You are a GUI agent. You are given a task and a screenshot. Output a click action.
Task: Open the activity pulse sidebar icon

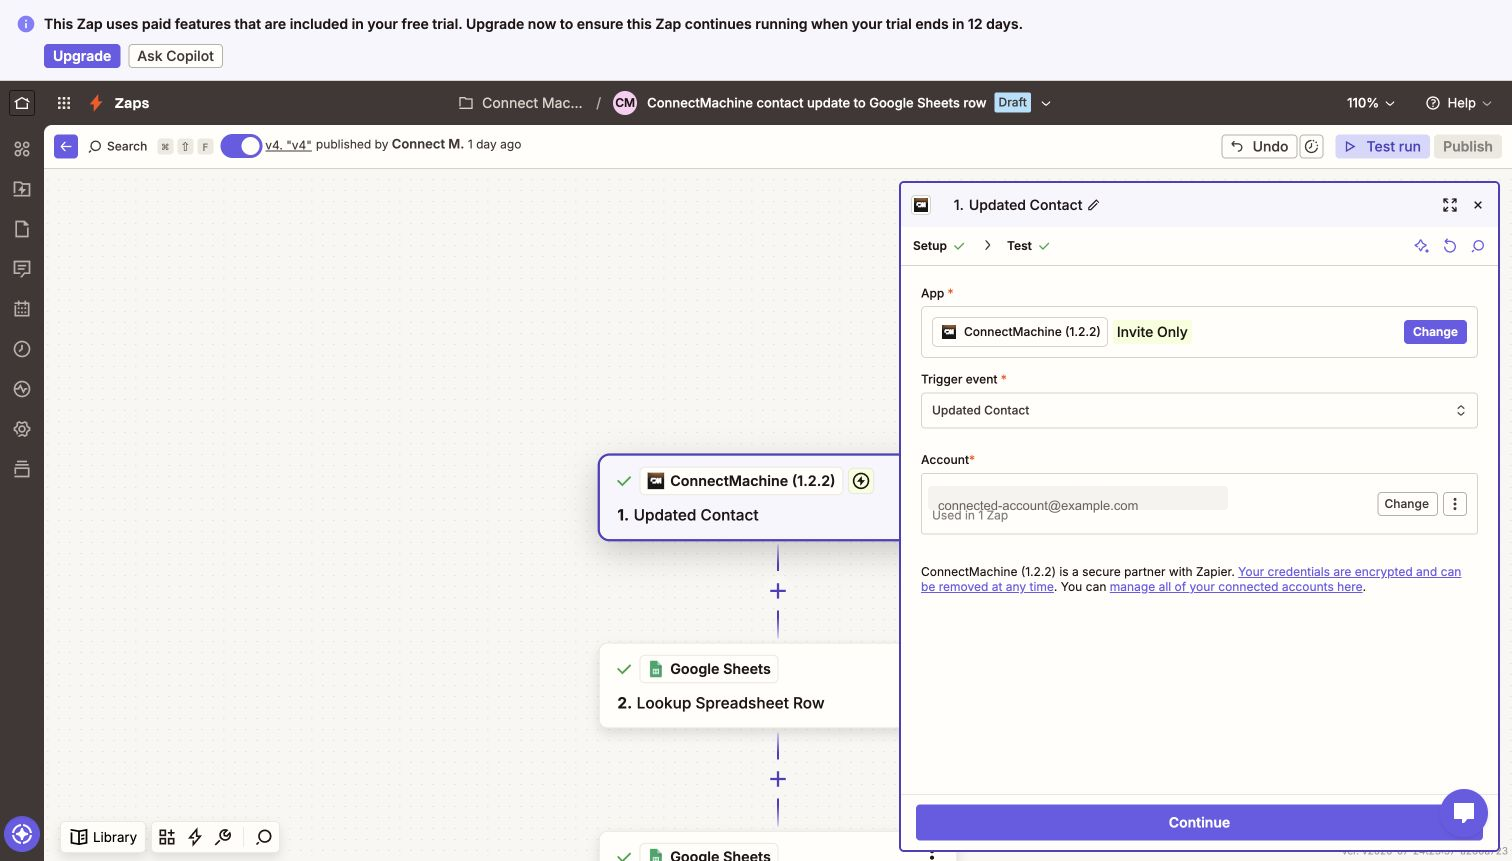[x=22, y=389]
